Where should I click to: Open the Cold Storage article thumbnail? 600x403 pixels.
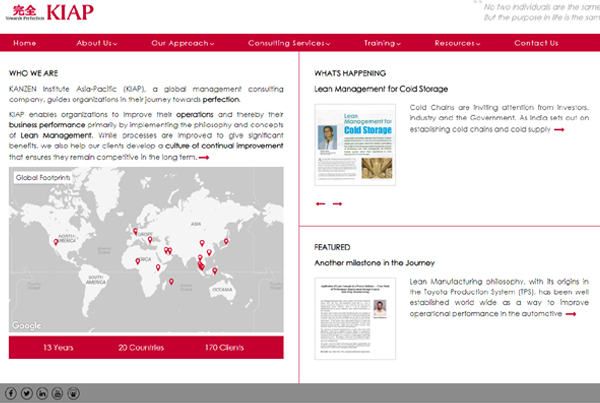click(355, 145)
